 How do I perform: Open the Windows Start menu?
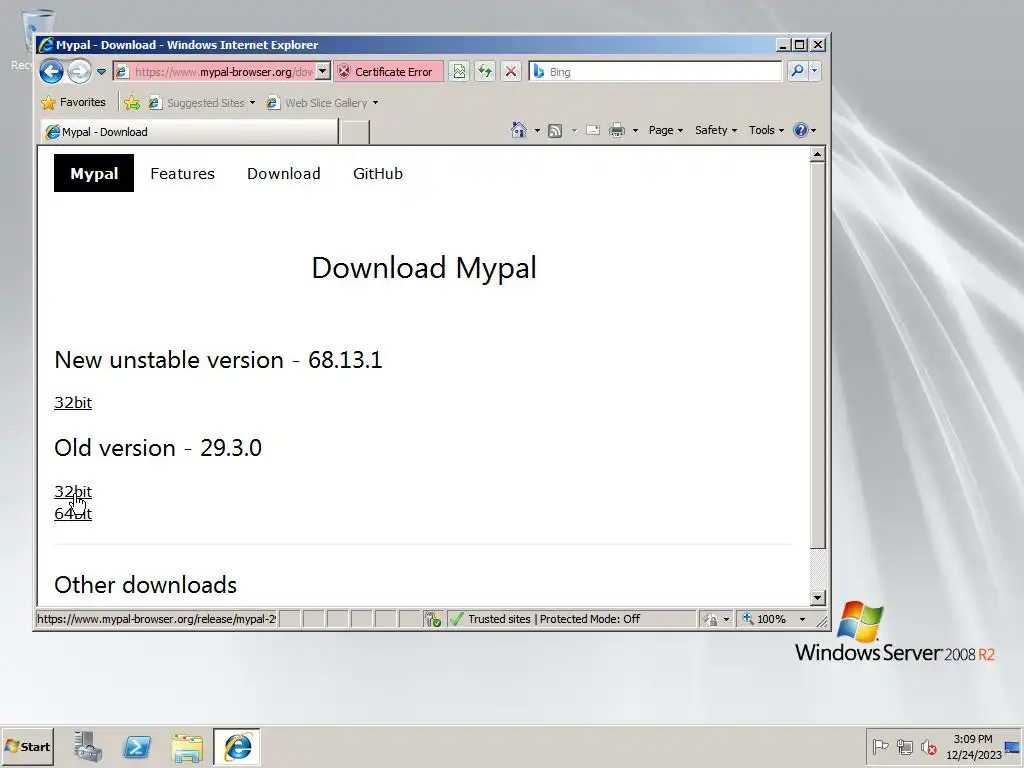pyautogui.click(x=27, y=747)
